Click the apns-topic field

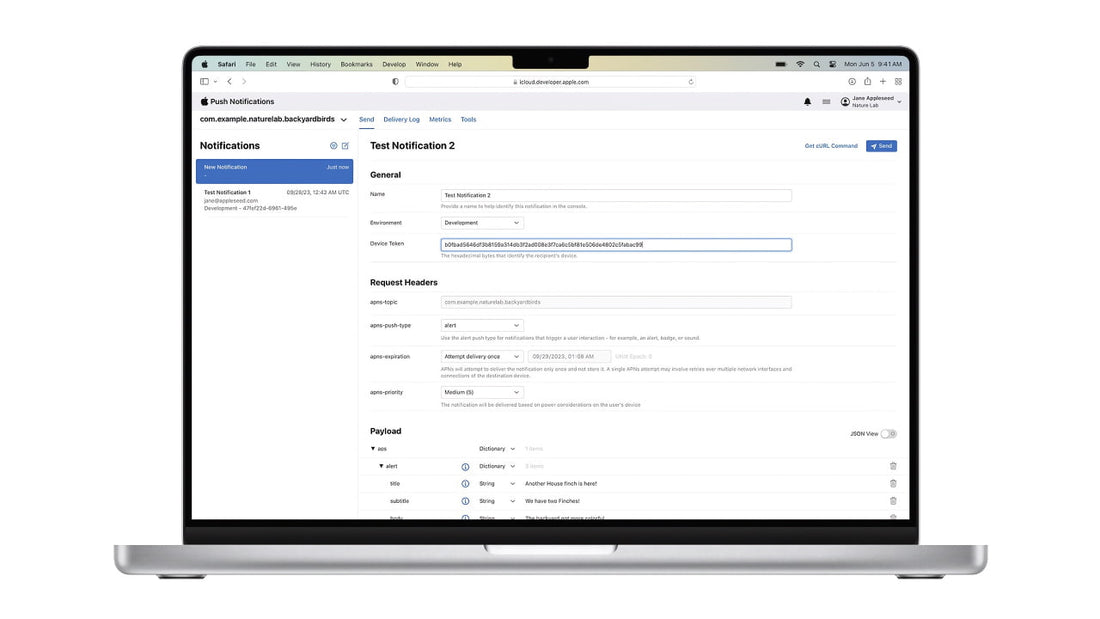coord(616,302)
